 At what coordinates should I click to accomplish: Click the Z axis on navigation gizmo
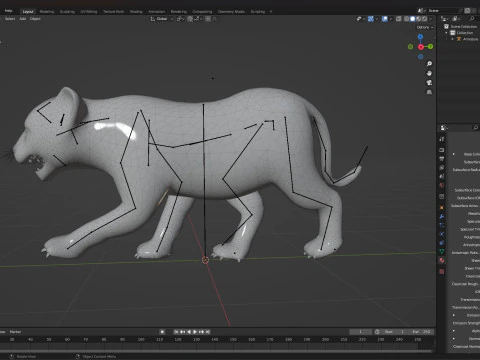tap(420, 37)
